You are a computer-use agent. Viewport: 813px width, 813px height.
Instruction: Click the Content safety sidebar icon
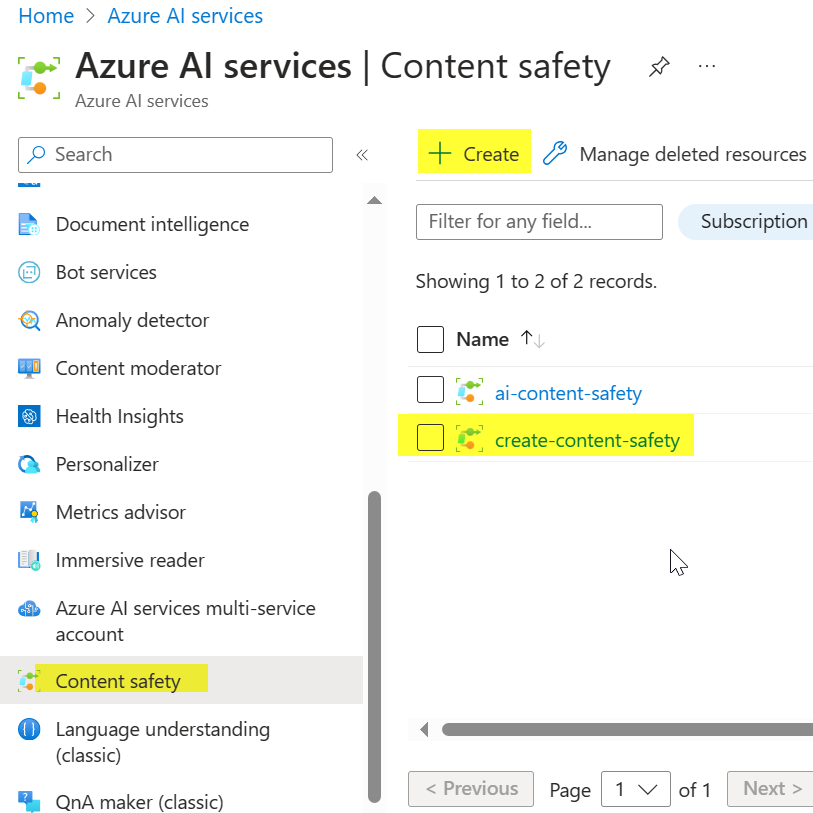[29, 681]
